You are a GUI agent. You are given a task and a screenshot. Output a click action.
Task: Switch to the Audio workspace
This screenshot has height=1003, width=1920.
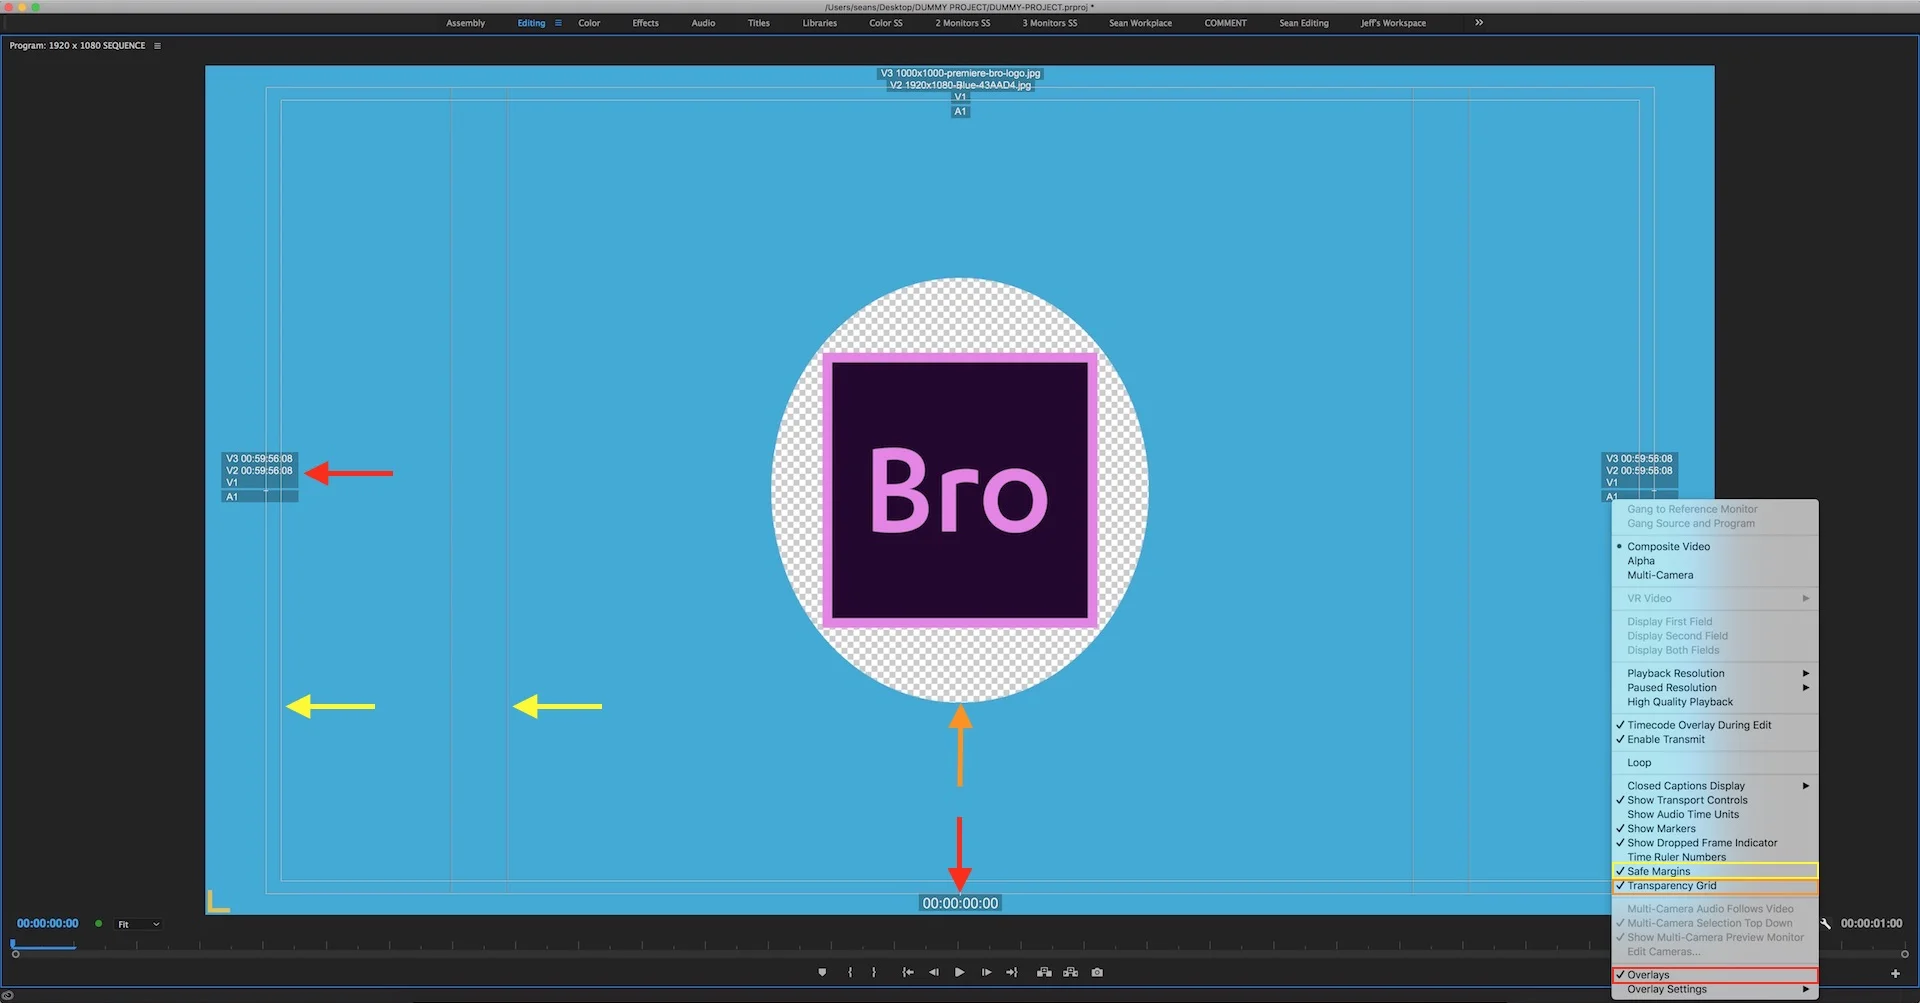pyautogui.click(x=703, y=23)
